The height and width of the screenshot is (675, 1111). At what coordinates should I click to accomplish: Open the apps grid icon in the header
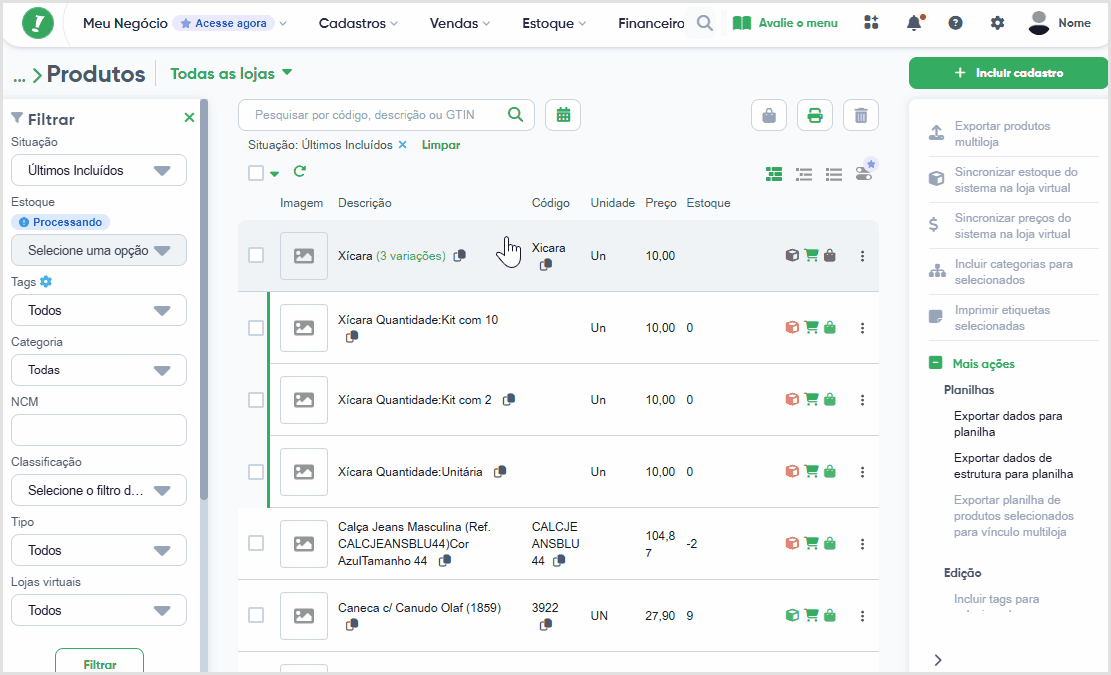point(872,23)
